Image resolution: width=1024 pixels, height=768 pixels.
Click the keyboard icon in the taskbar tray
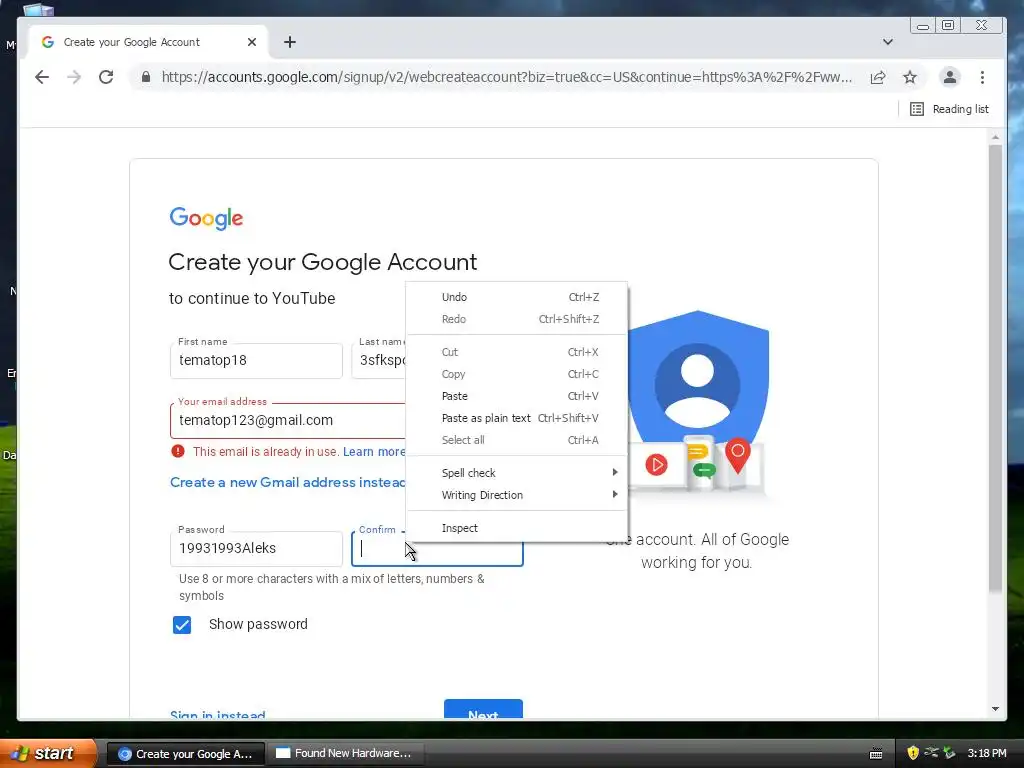[x=876, y=754]
